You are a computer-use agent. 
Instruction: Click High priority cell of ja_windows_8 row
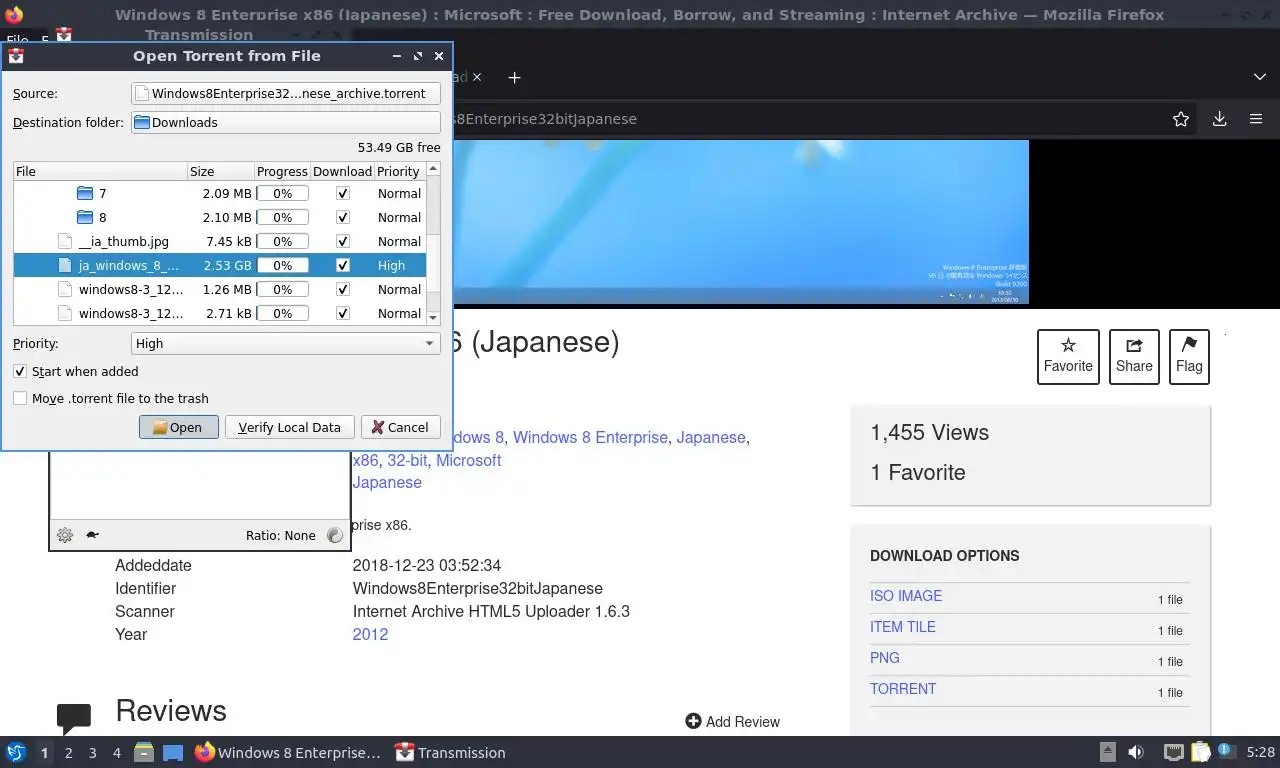392,265
